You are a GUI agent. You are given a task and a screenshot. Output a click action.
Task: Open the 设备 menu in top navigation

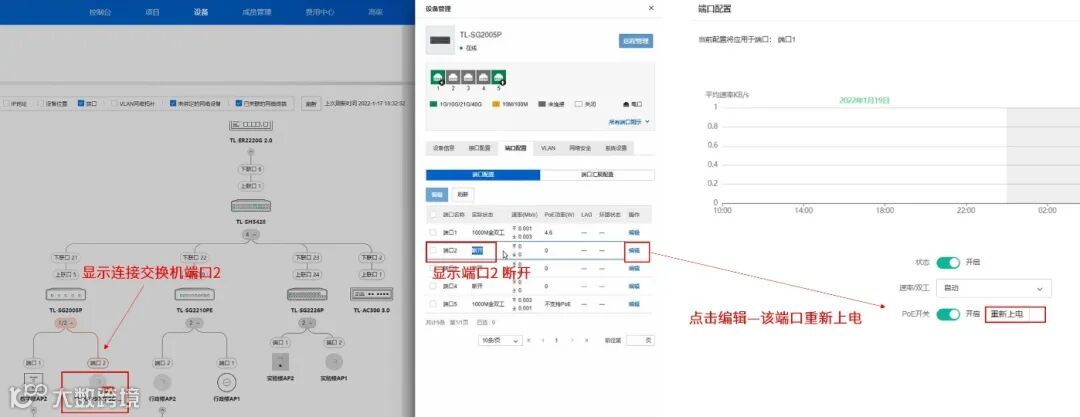pyautogui.click(x=201, y=12)
